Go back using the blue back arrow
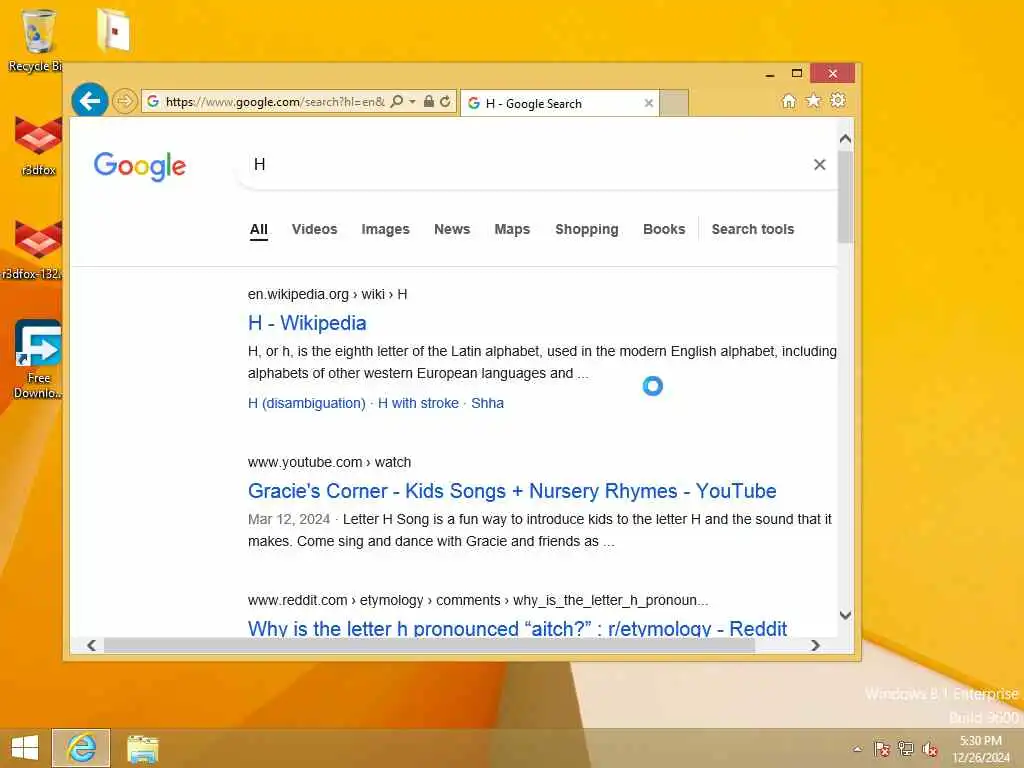Viewport: 1024px width, 768px height. pos(89,101)
